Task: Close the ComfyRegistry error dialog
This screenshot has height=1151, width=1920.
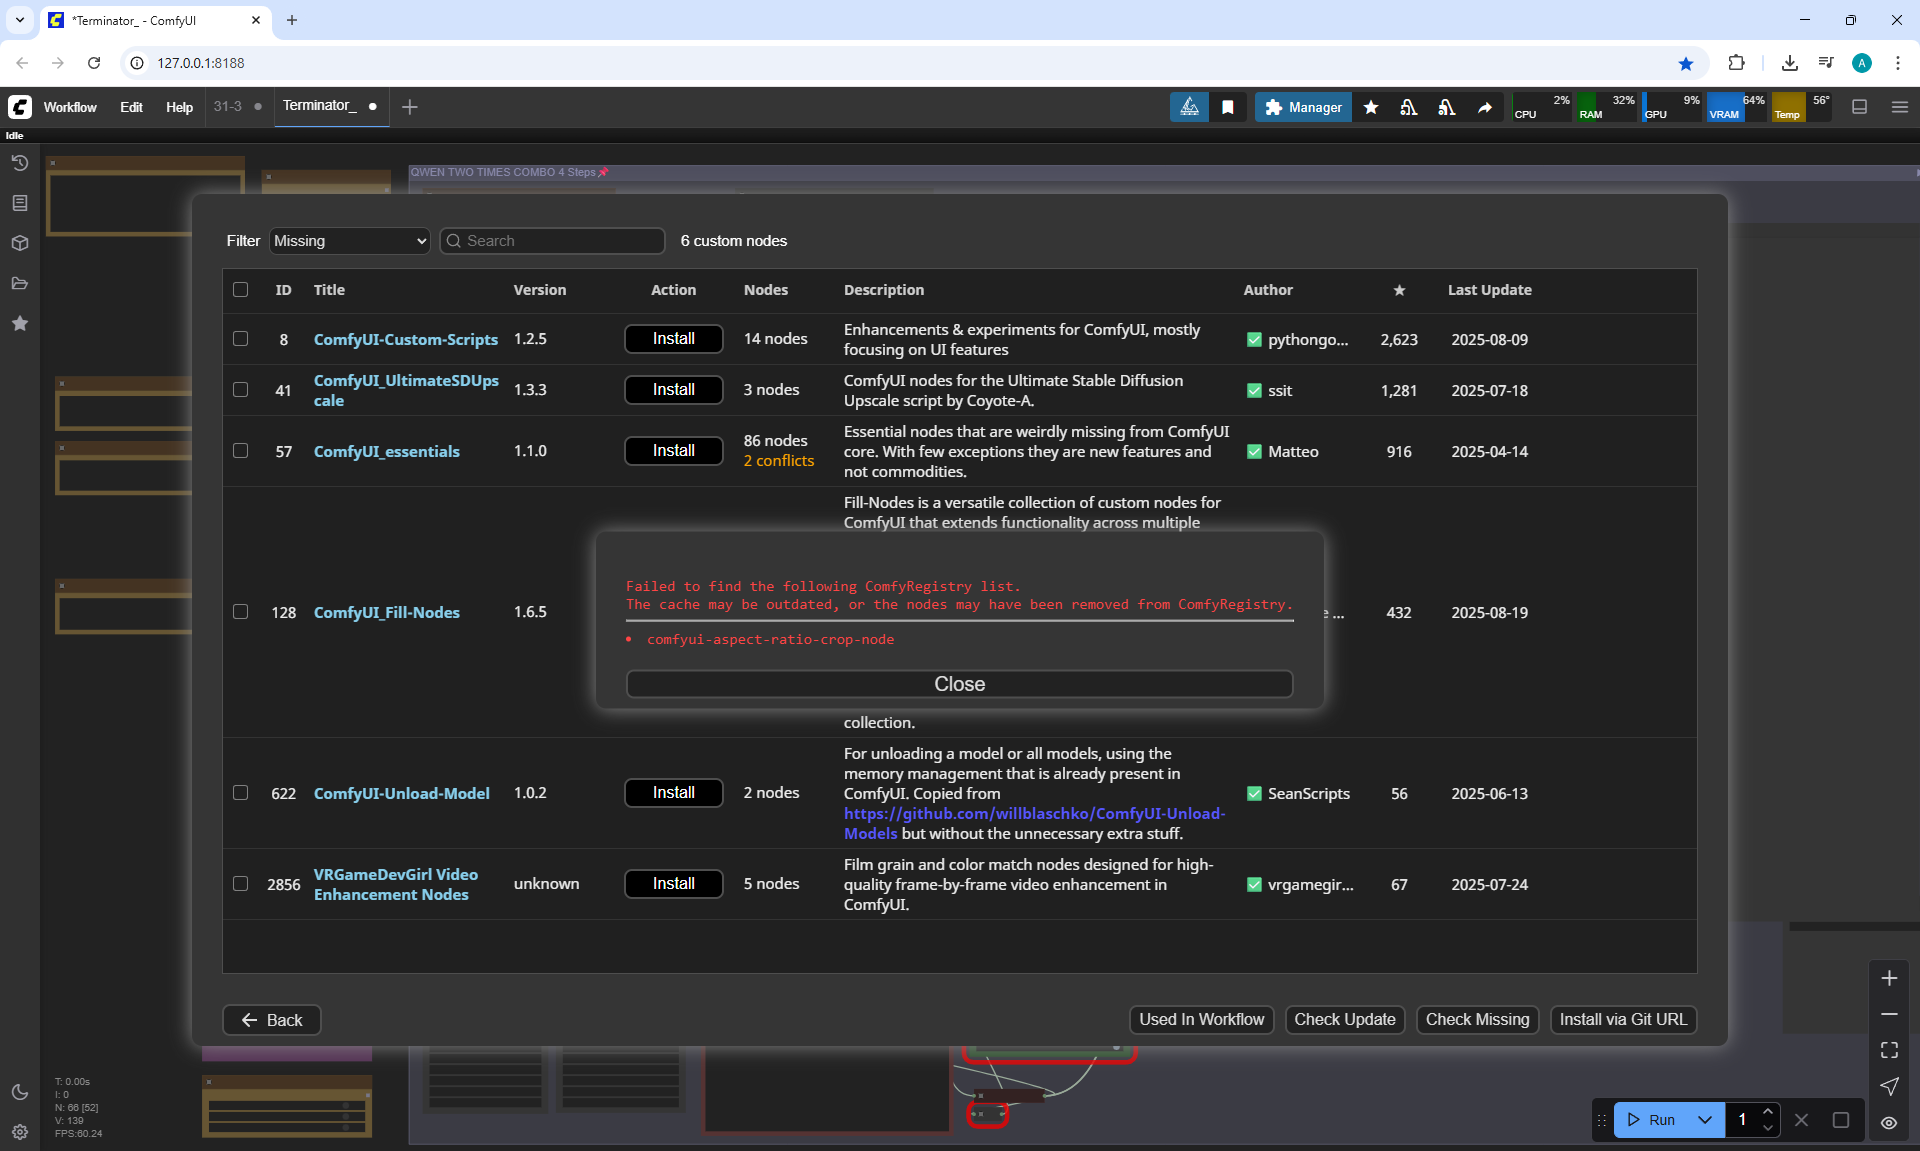Action: click(959, 684)
